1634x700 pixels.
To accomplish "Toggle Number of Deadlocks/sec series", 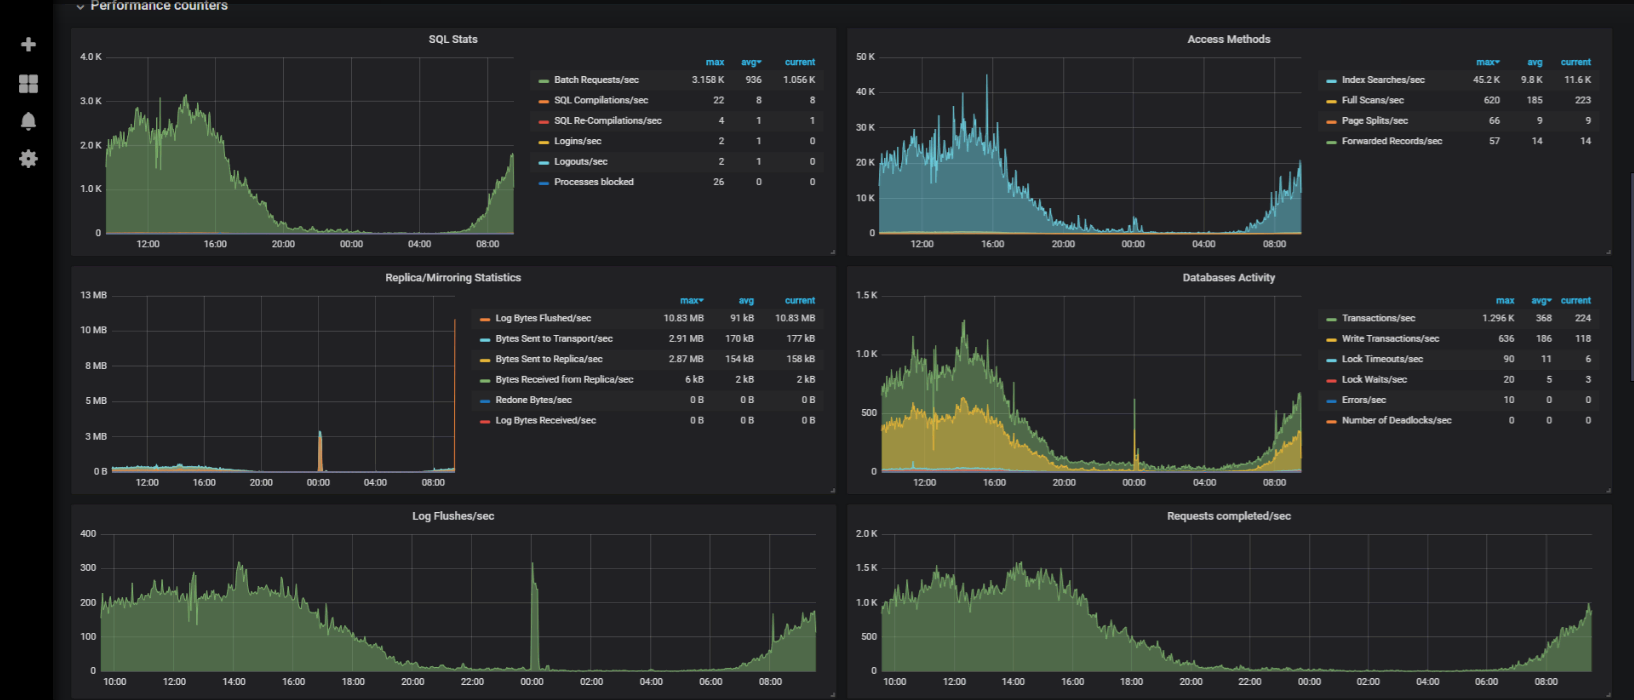I will coord(1397,421).
